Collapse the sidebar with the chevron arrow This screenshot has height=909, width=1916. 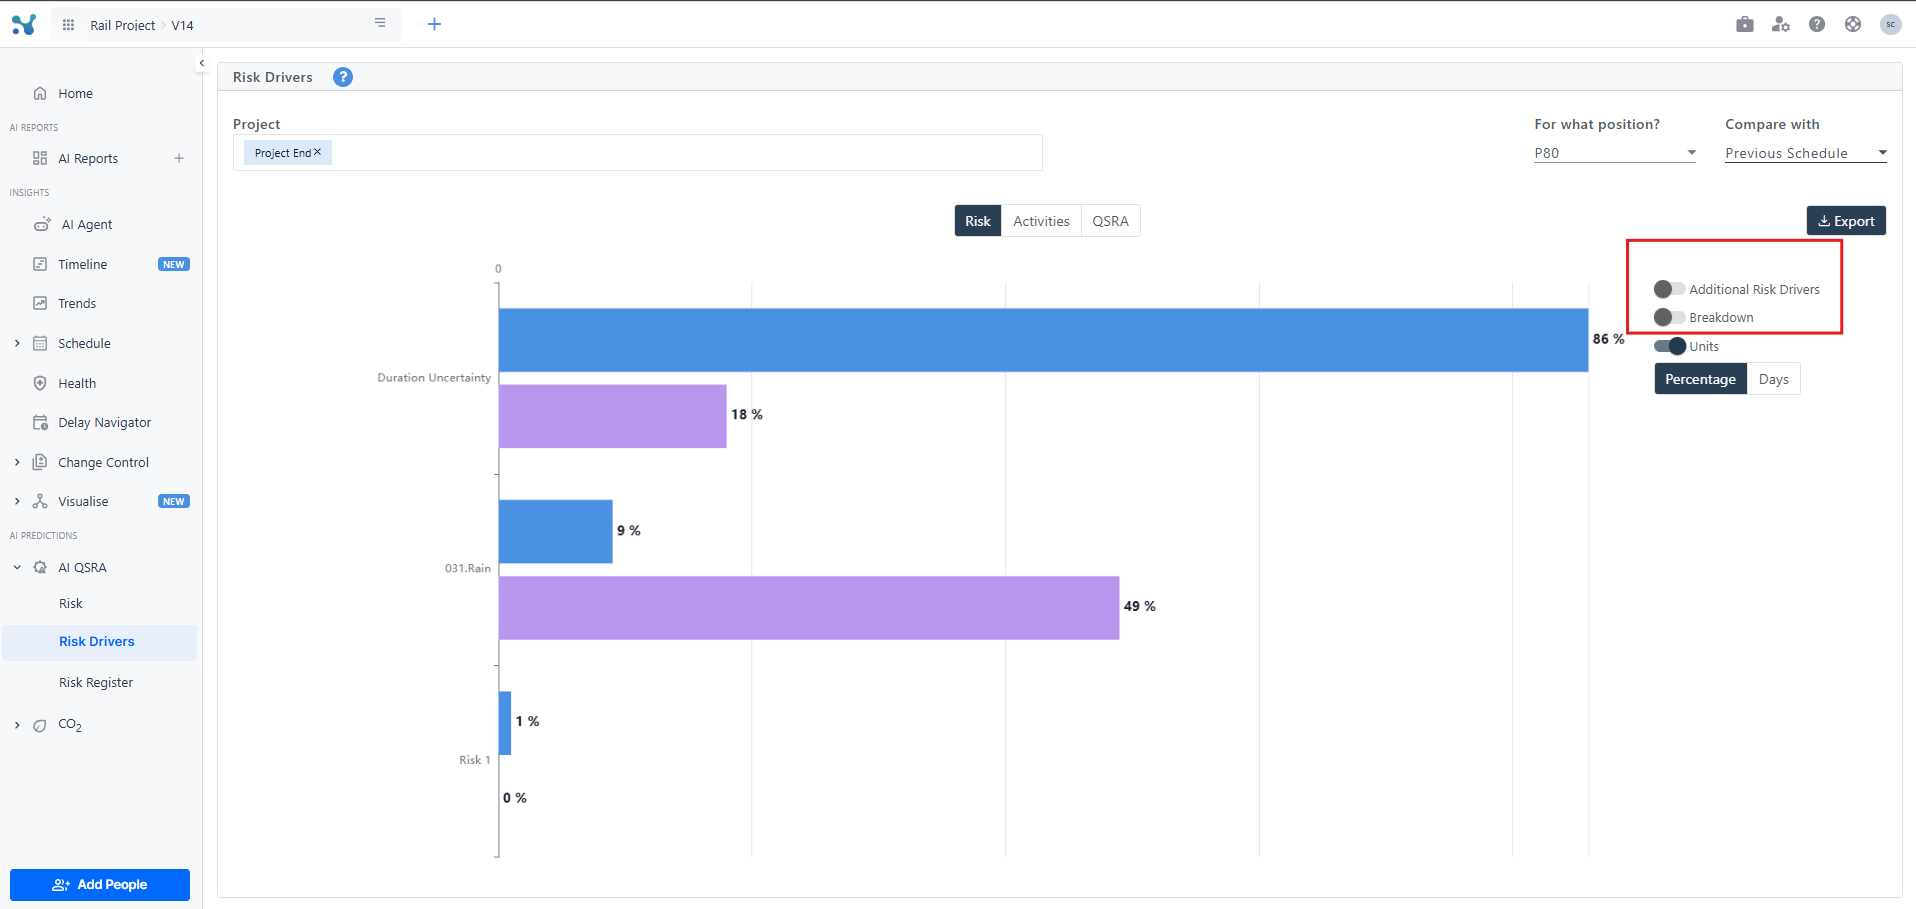click(x=202, y=63)
